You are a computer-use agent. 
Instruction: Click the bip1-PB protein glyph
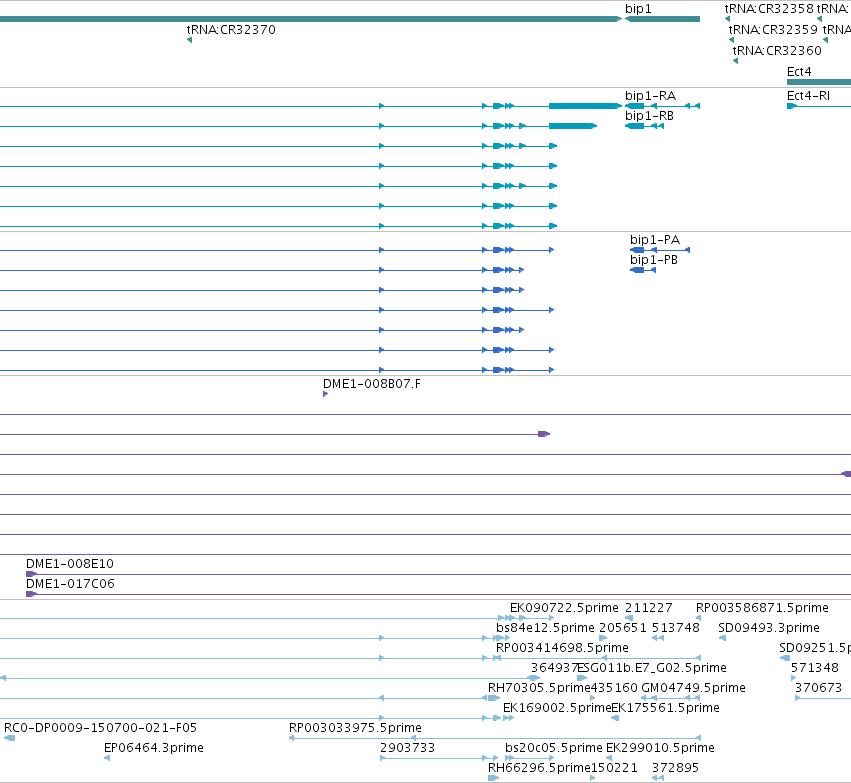(x=643, y=270)
